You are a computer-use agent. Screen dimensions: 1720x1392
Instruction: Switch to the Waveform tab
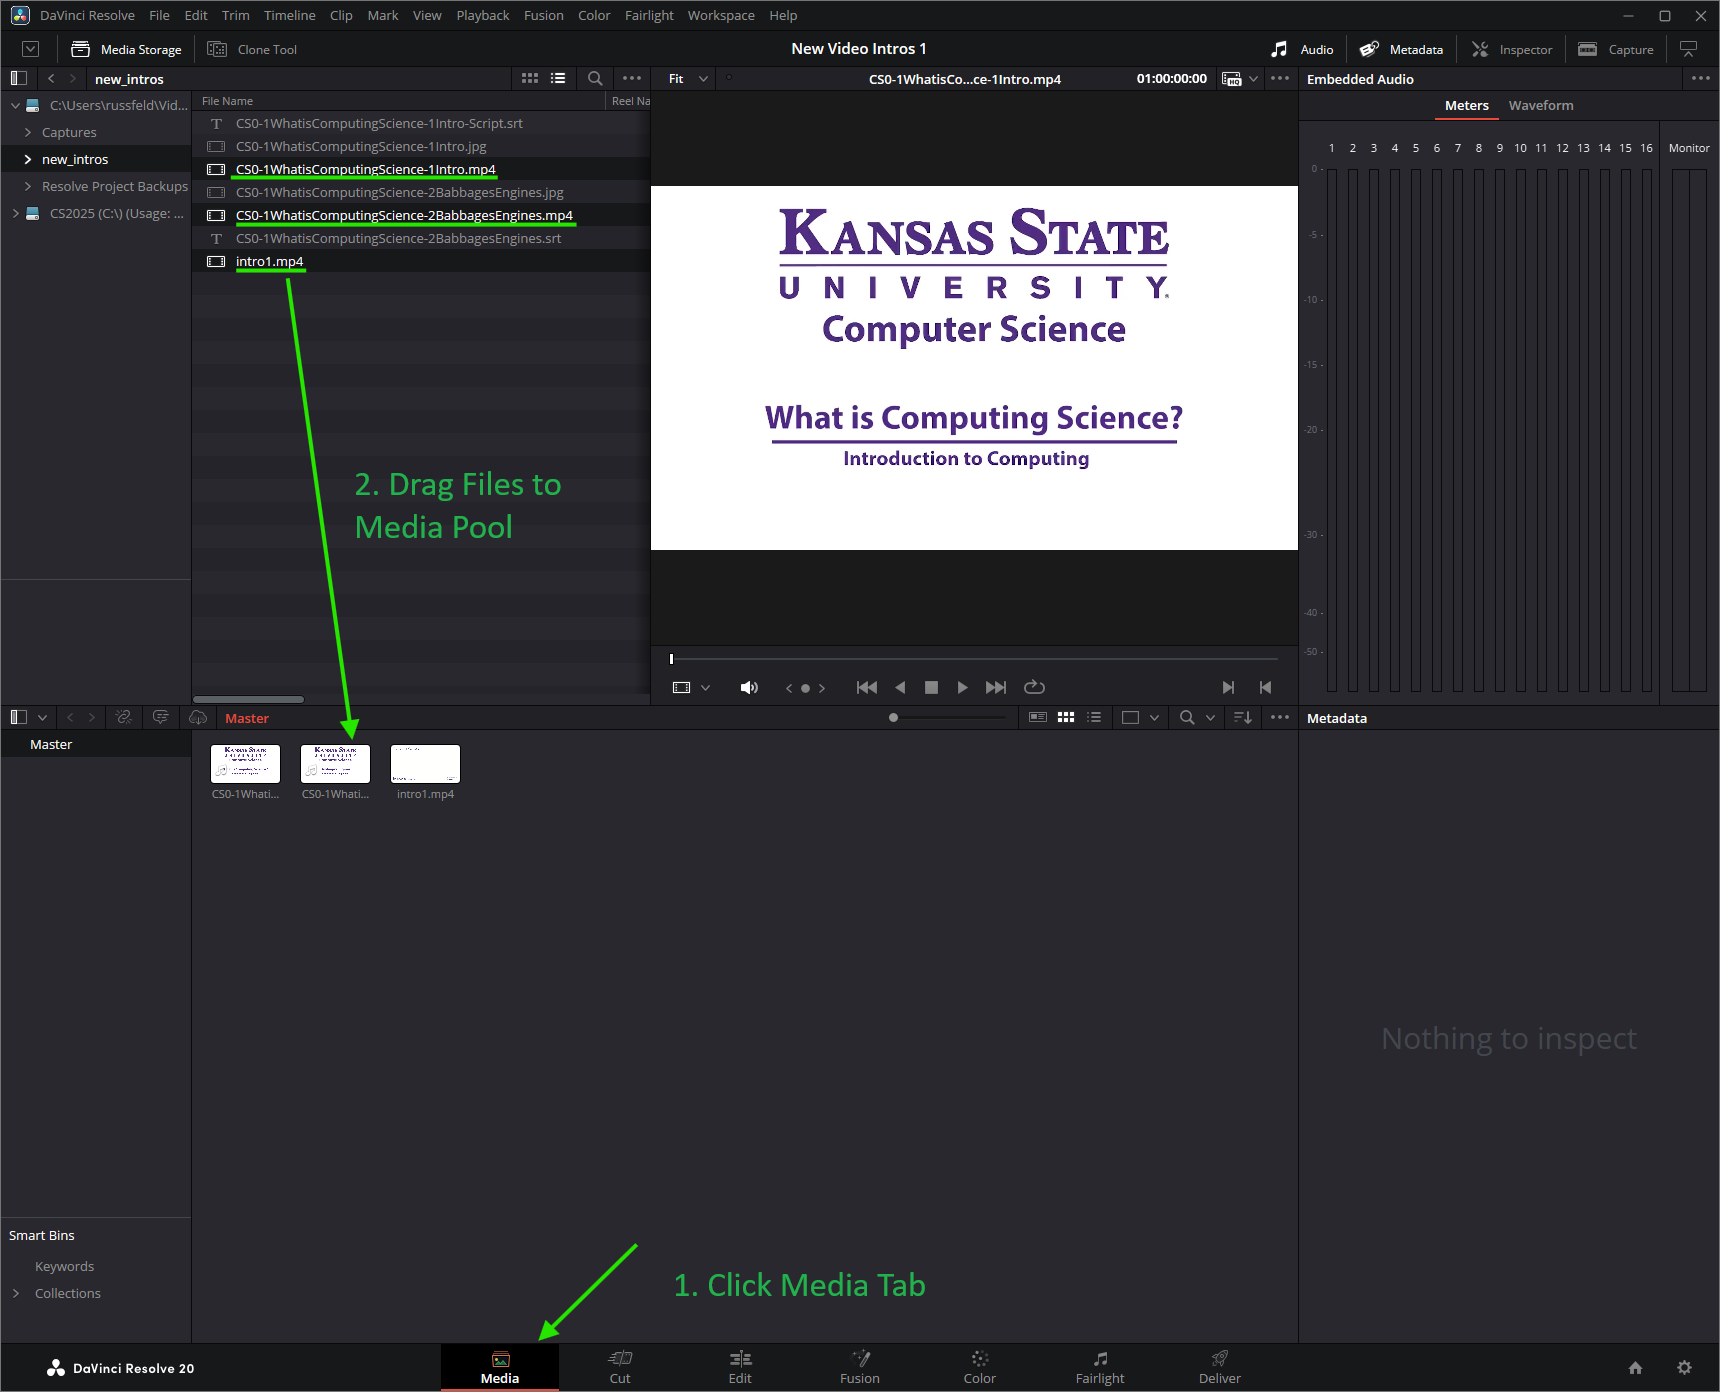[1541, 105]
